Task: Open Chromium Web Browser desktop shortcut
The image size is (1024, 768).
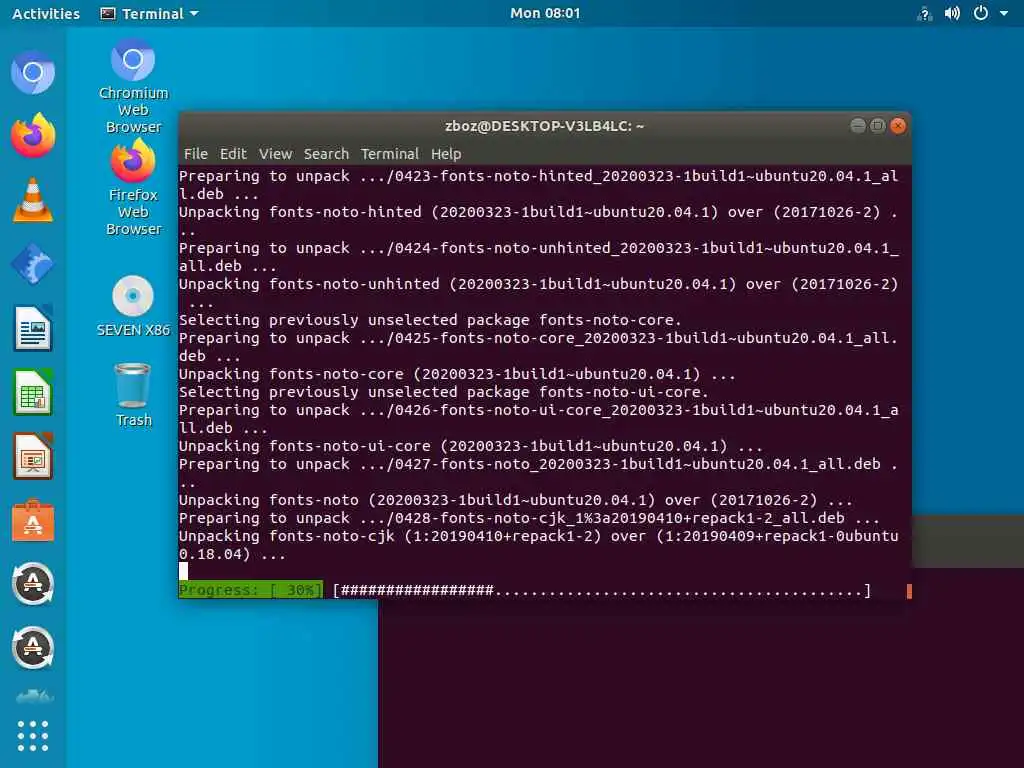Action: tap(133, 86)
